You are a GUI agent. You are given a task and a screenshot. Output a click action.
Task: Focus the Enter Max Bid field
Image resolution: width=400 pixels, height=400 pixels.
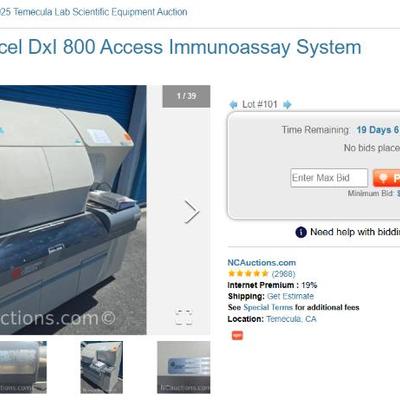click(x=329, y=178)
